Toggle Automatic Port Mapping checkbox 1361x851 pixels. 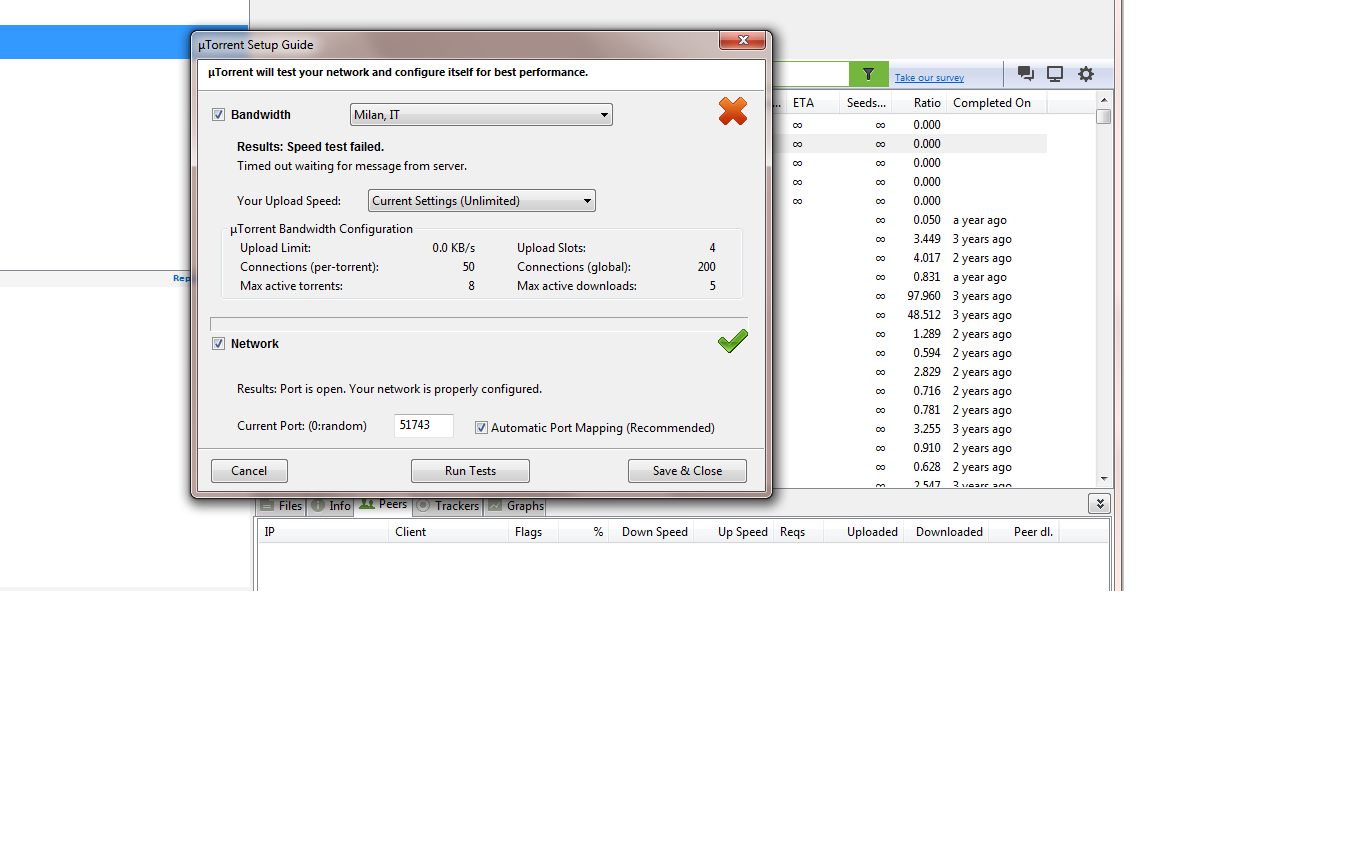(481, 428)
